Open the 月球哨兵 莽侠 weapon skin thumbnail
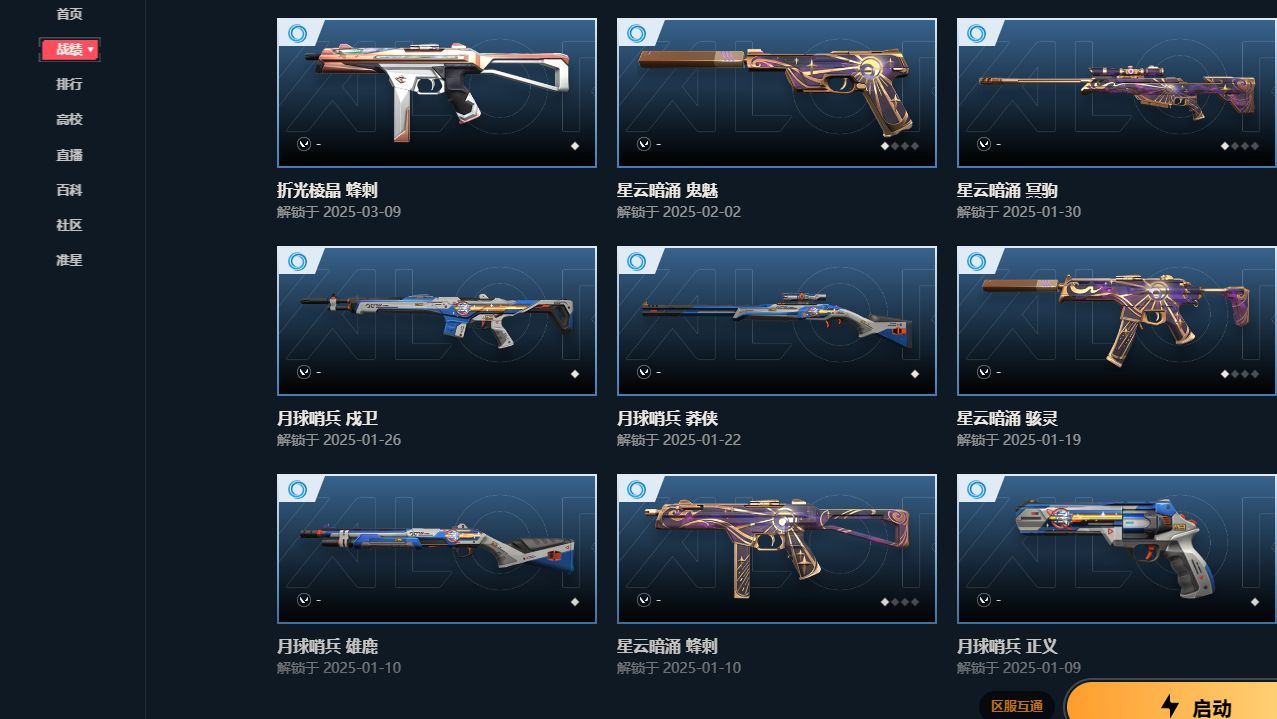The image size is (1277, 719). point(777,321)
